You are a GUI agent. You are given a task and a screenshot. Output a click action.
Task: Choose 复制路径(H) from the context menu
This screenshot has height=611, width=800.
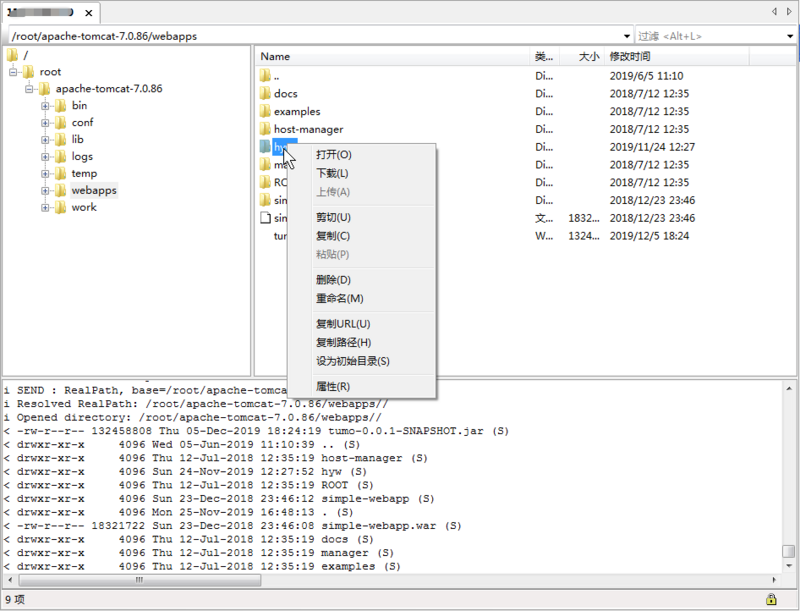point(343,343)
